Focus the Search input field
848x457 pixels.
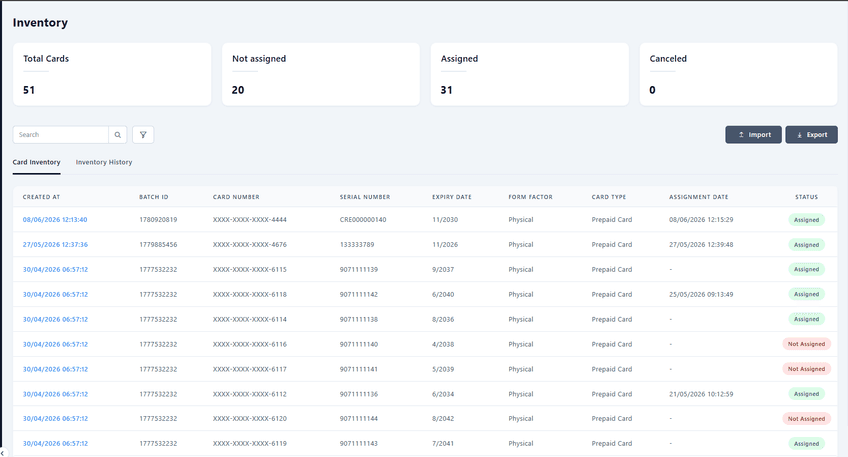[x=61, y=135]
